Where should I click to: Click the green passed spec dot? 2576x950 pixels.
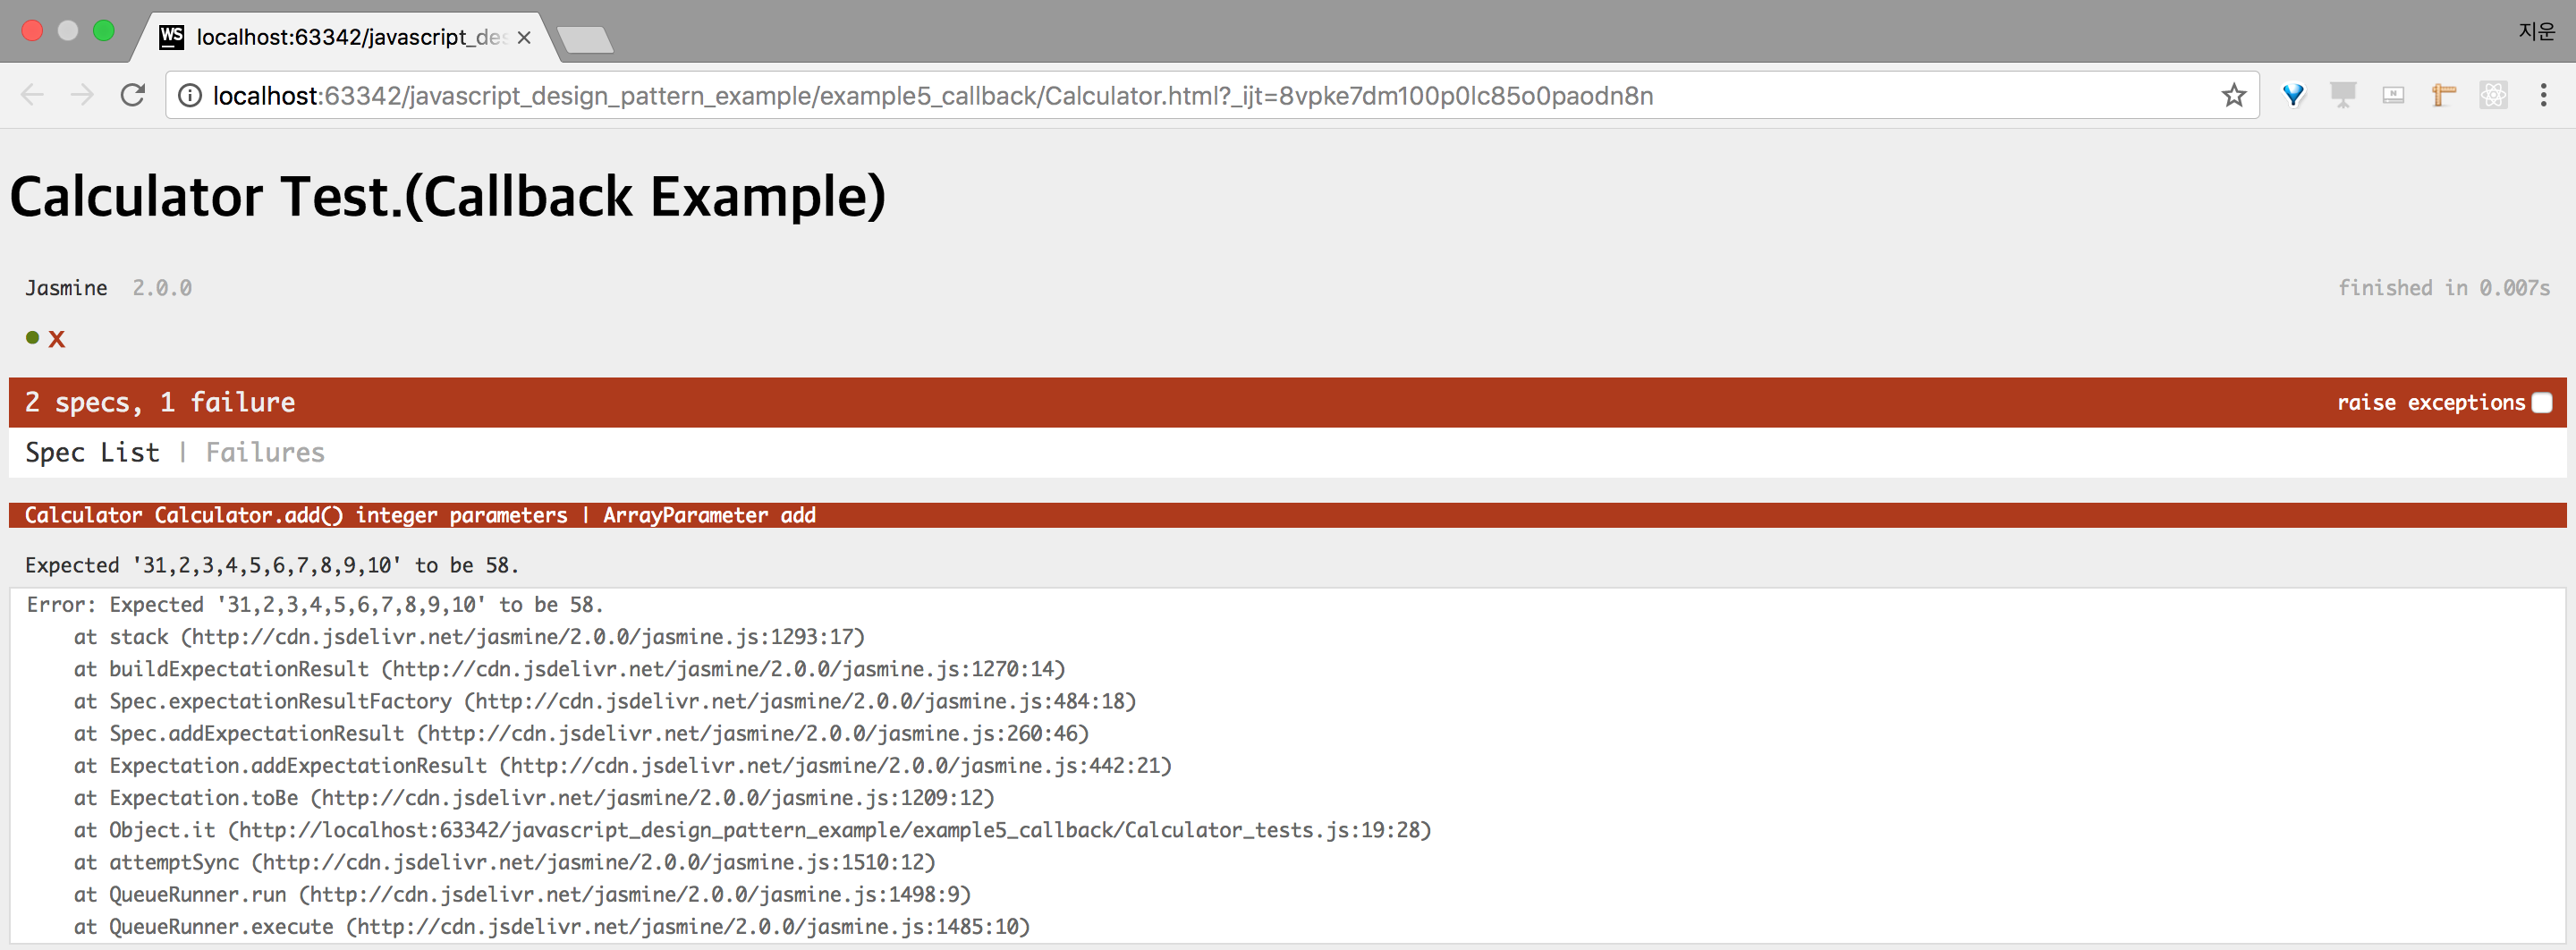[33, 338]
